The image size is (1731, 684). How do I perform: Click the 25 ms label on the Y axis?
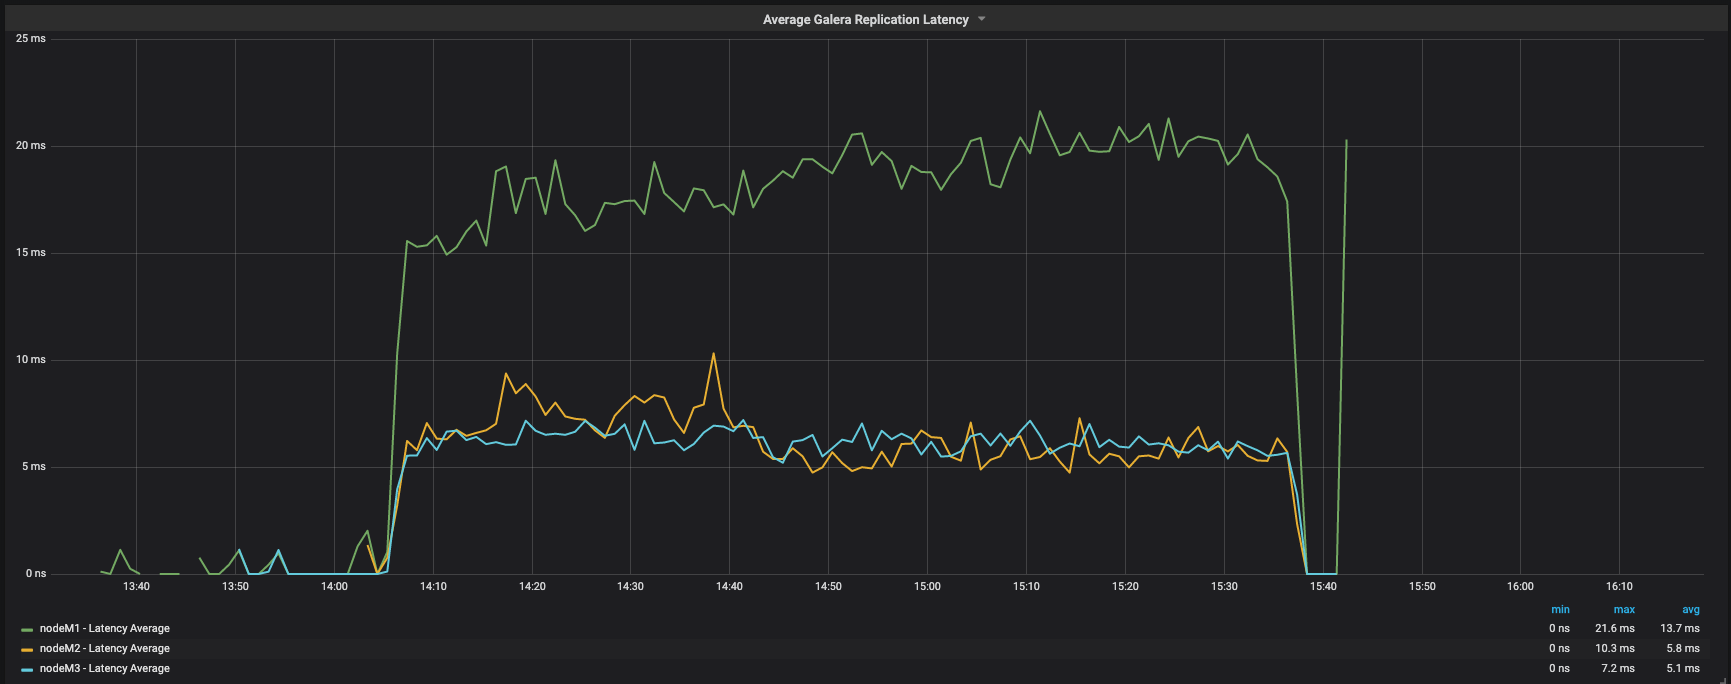pyautogui.click(x=31, y=39)
